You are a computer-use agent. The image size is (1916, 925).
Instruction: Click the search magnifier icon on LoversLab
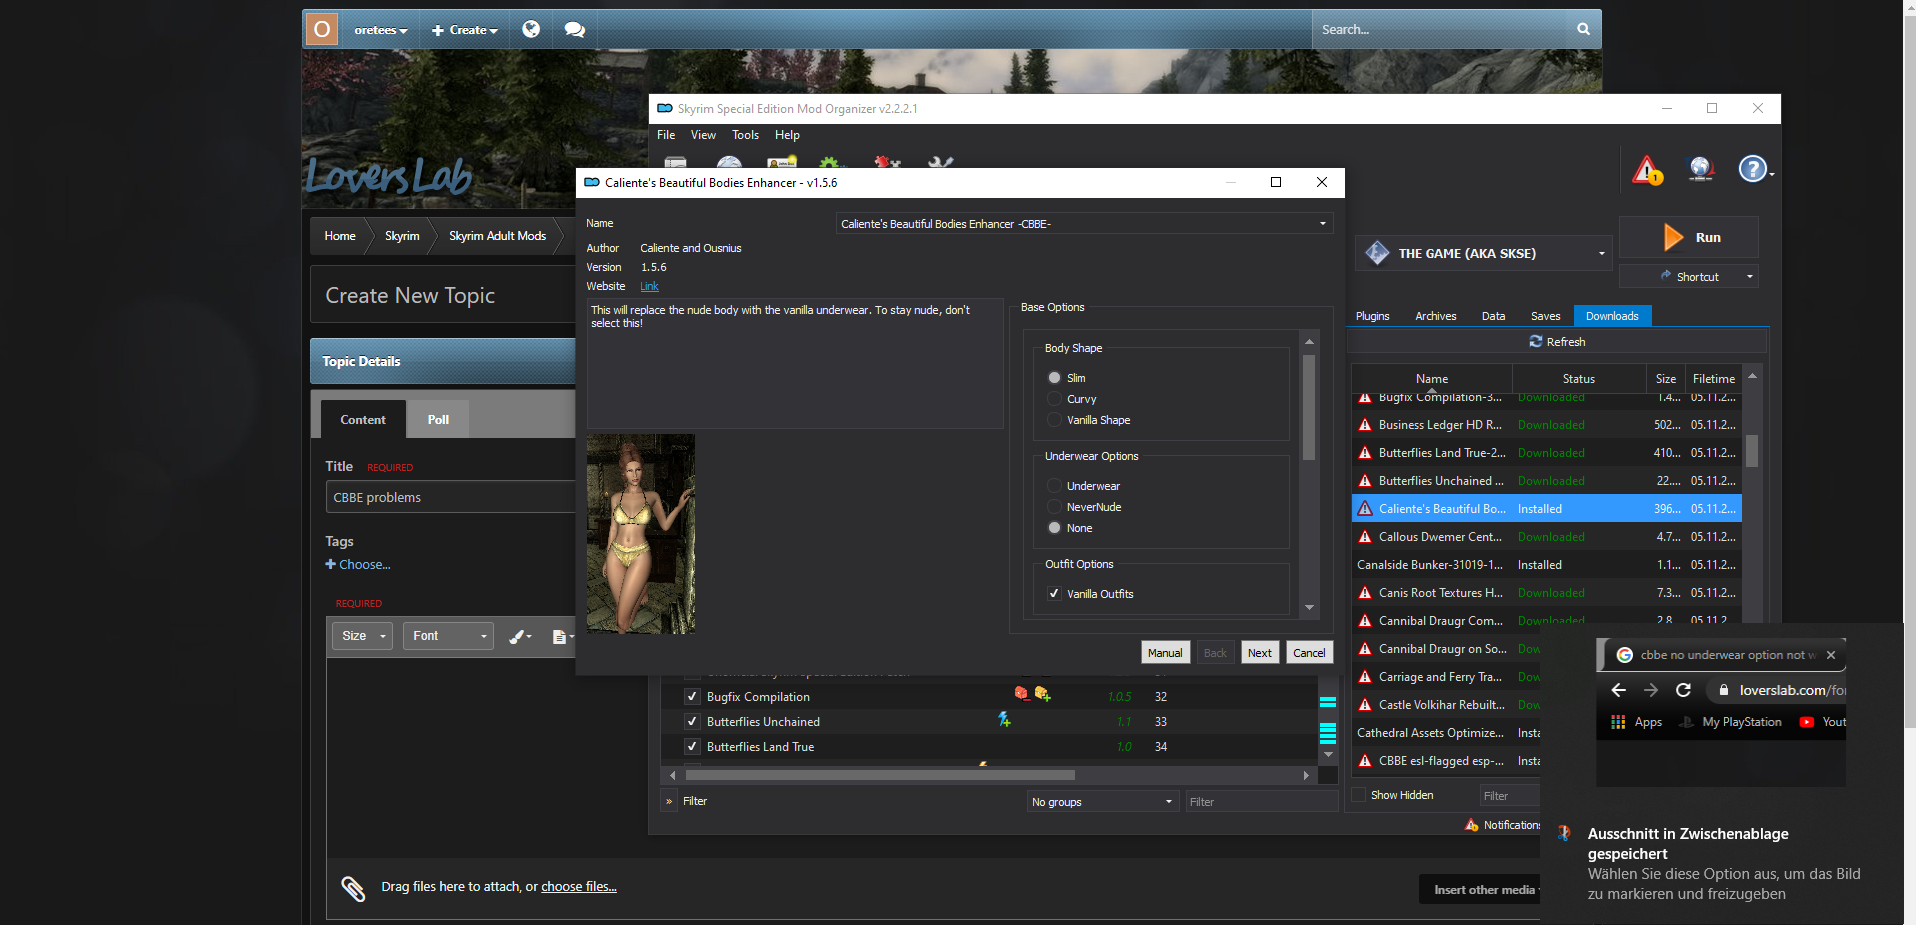pos(1583,29)
